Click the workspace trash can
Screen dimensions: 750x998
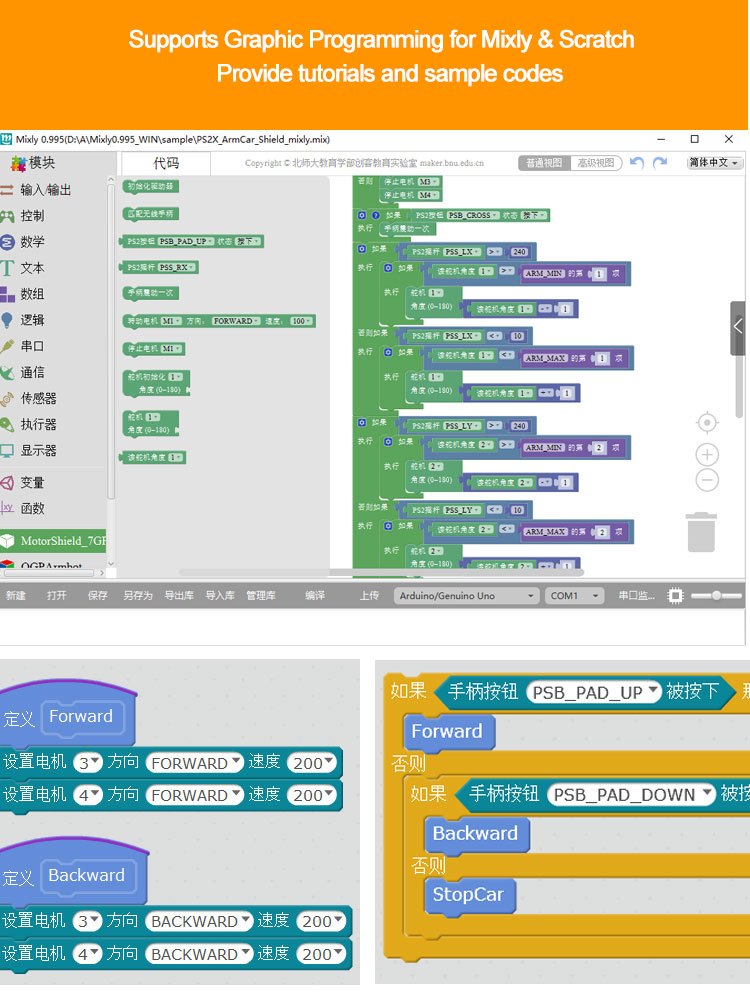[x=702, y=532]
